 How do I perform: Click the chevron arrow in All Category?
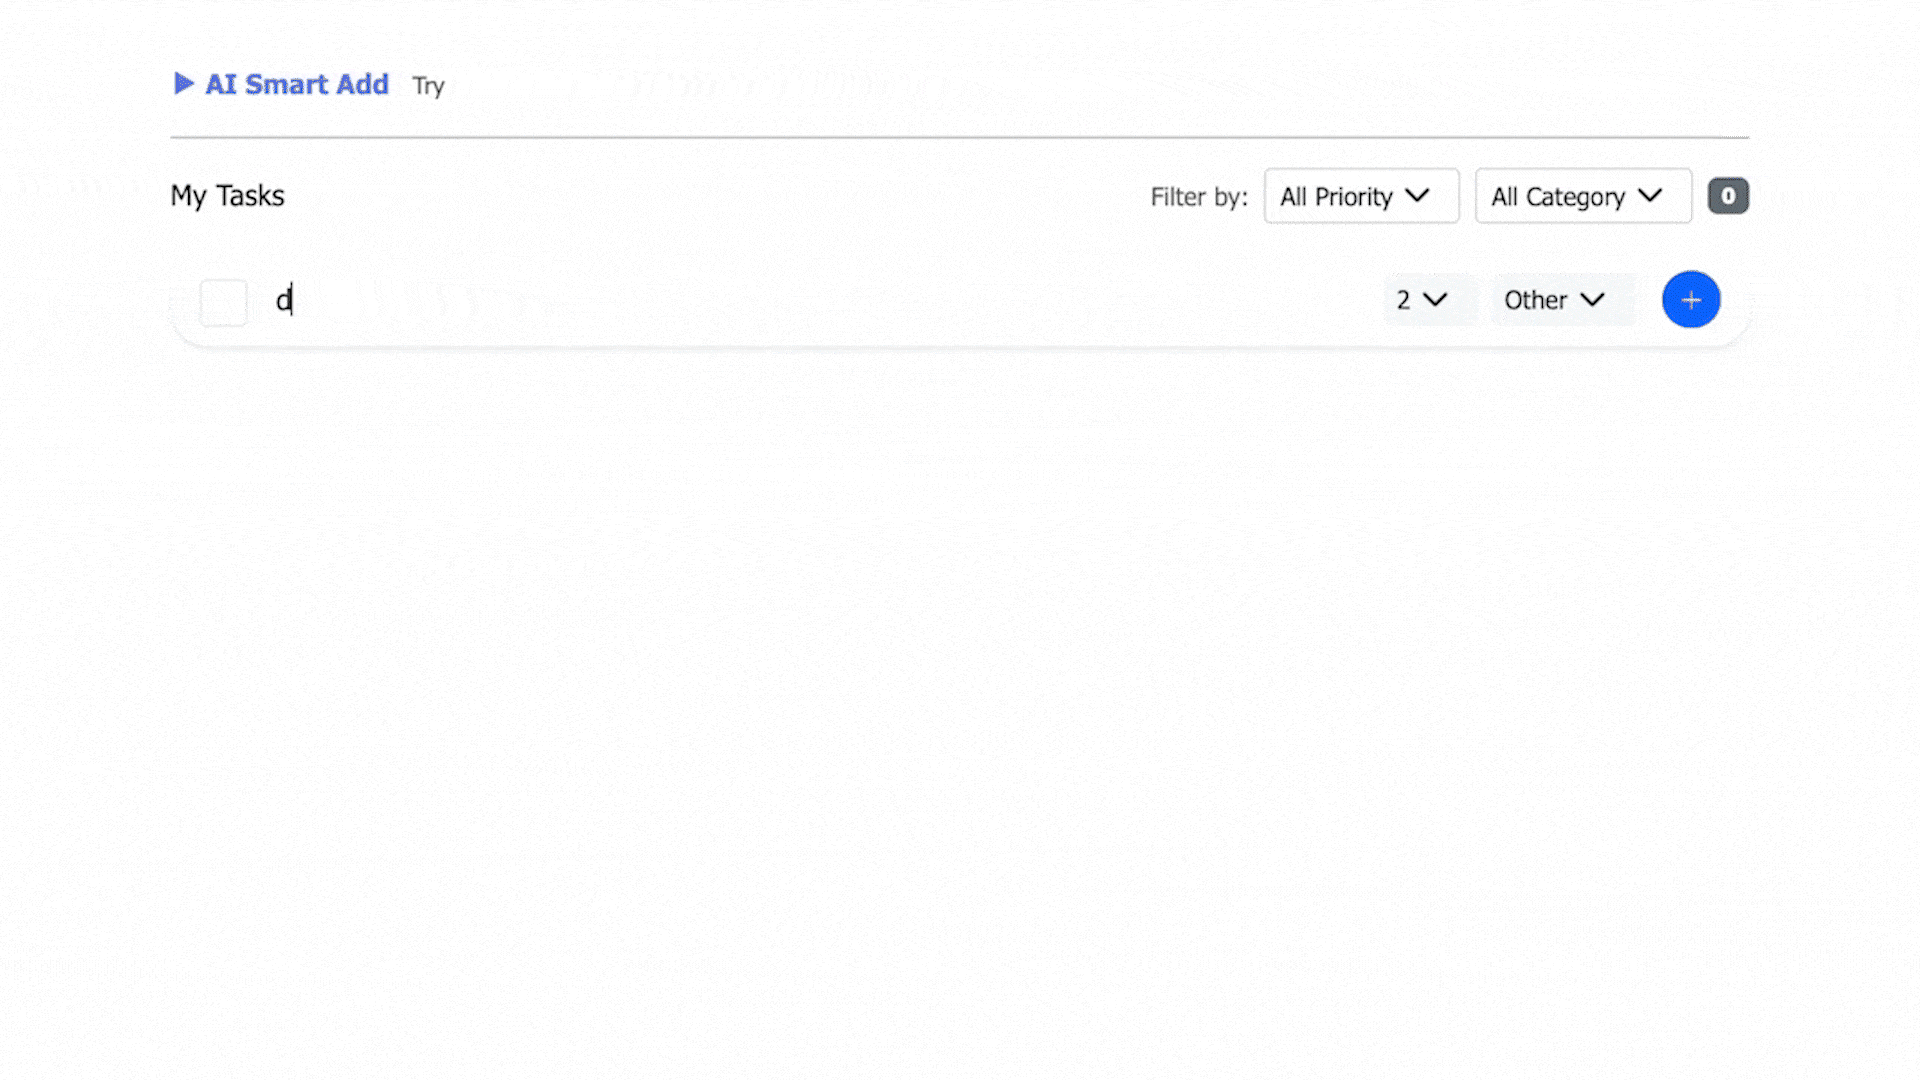1650,195
